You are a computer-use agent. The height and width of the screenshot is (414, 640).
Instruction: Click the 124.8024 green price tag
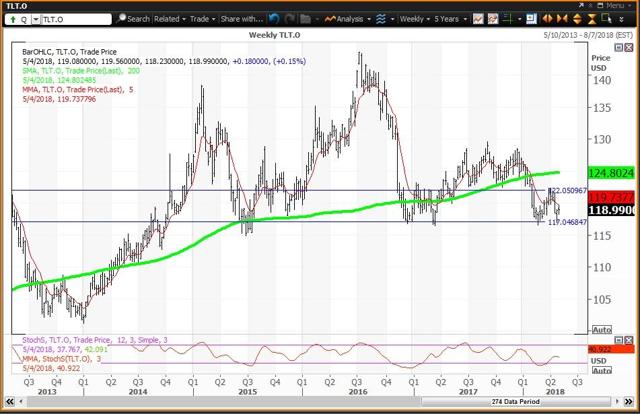tap(611, 173)
